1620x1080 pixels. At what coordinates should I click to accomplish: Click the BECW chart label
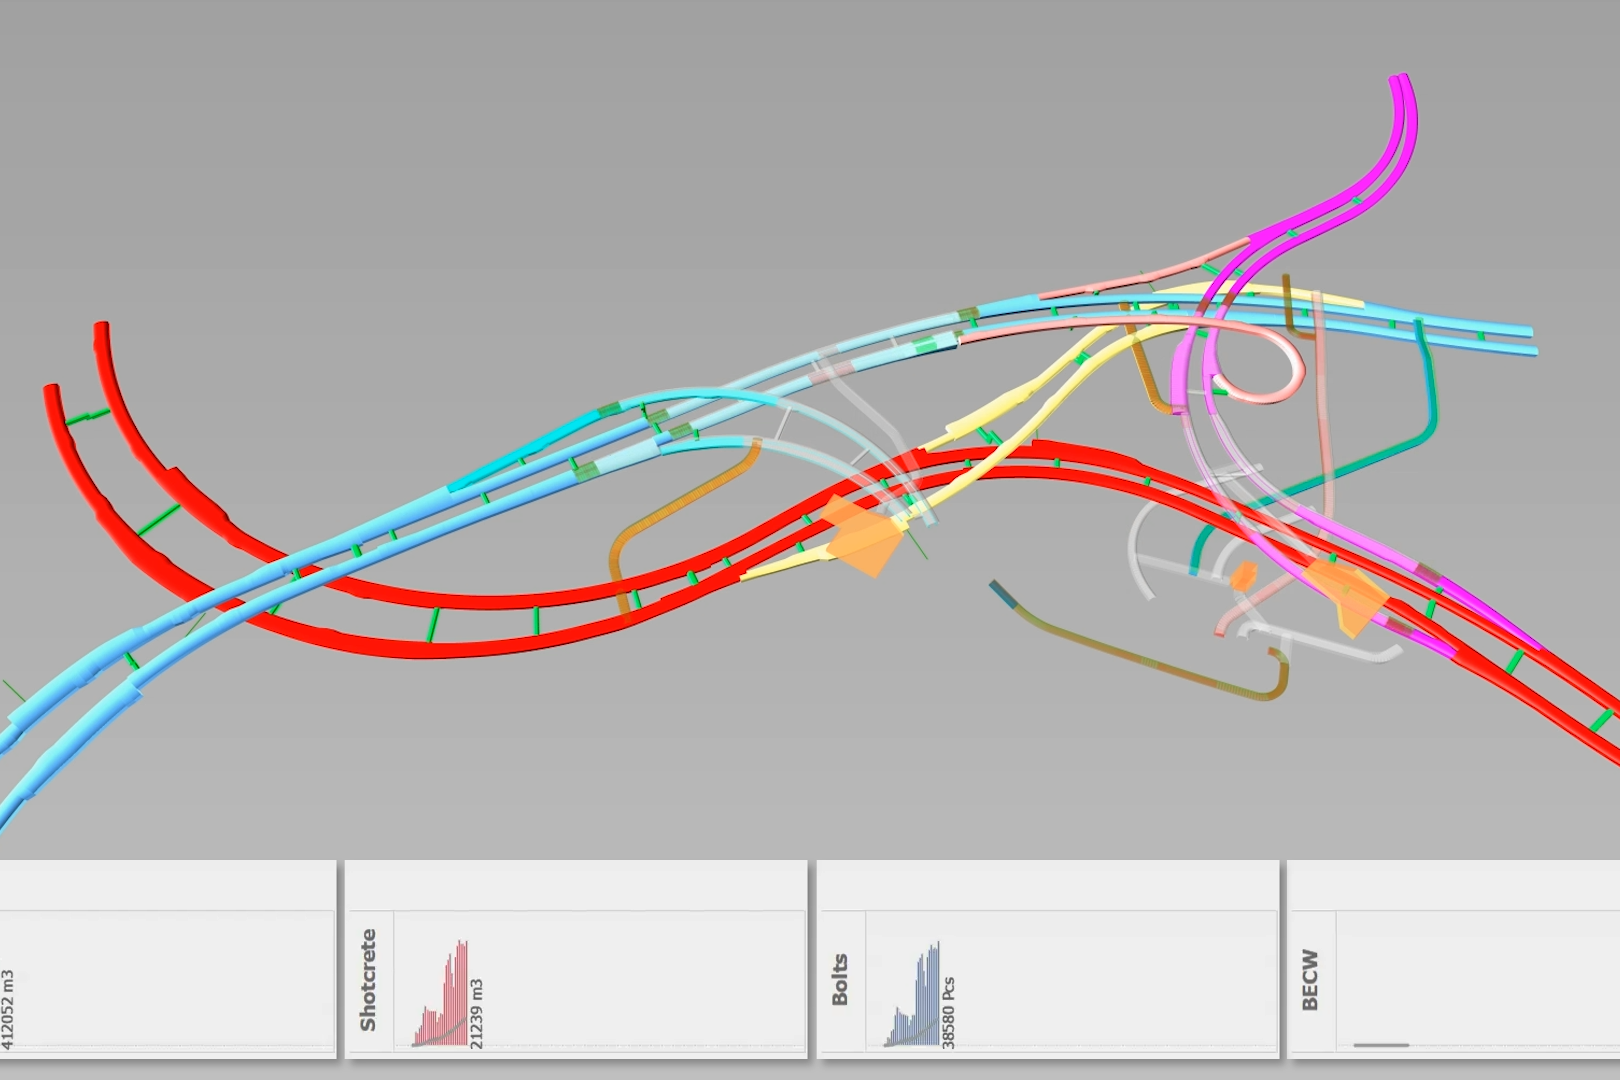point(1310,980)
